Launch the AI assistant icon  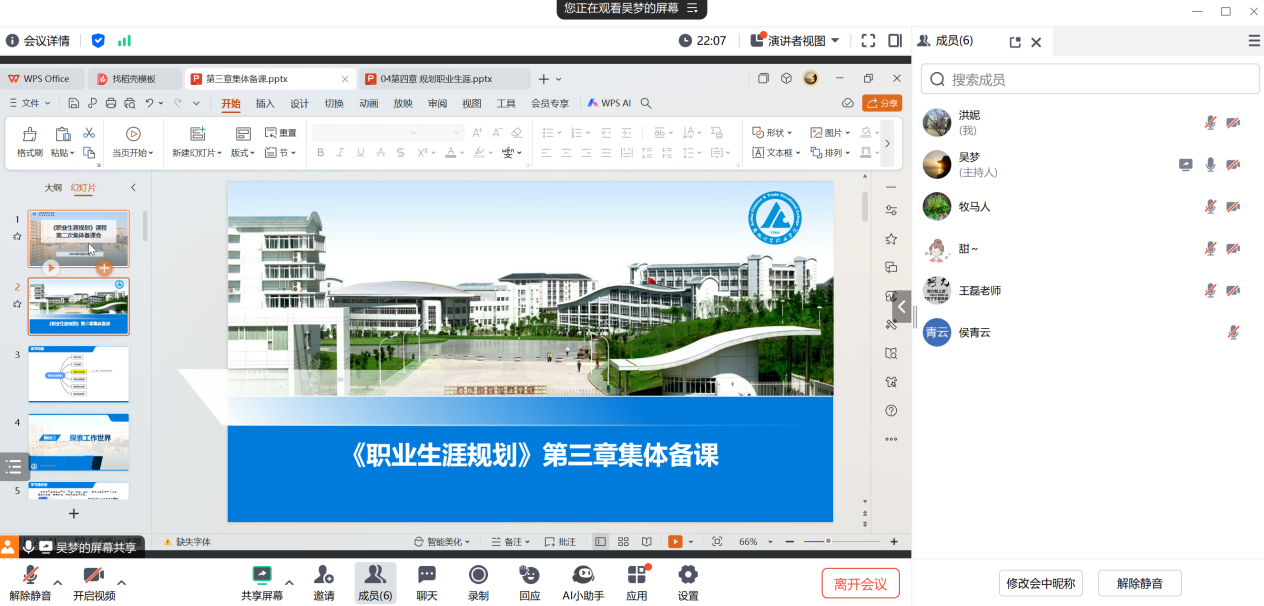coord(583,575)
